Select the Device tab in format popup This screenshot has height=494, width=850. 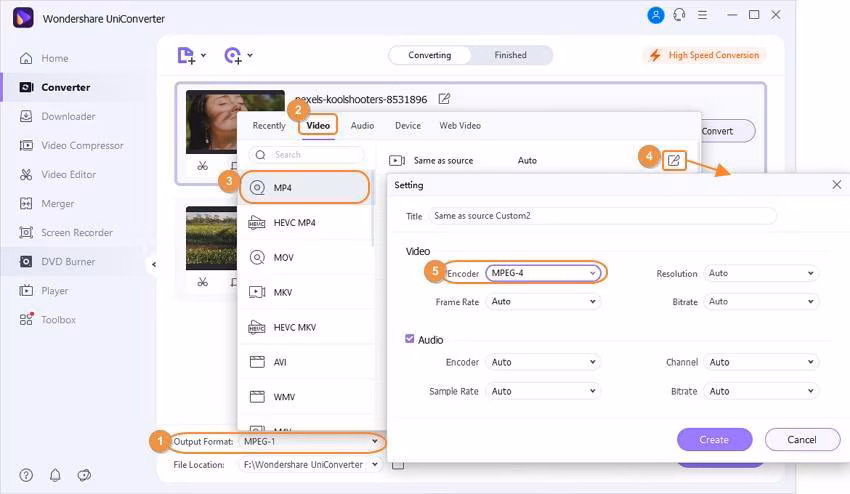(408, 126)
